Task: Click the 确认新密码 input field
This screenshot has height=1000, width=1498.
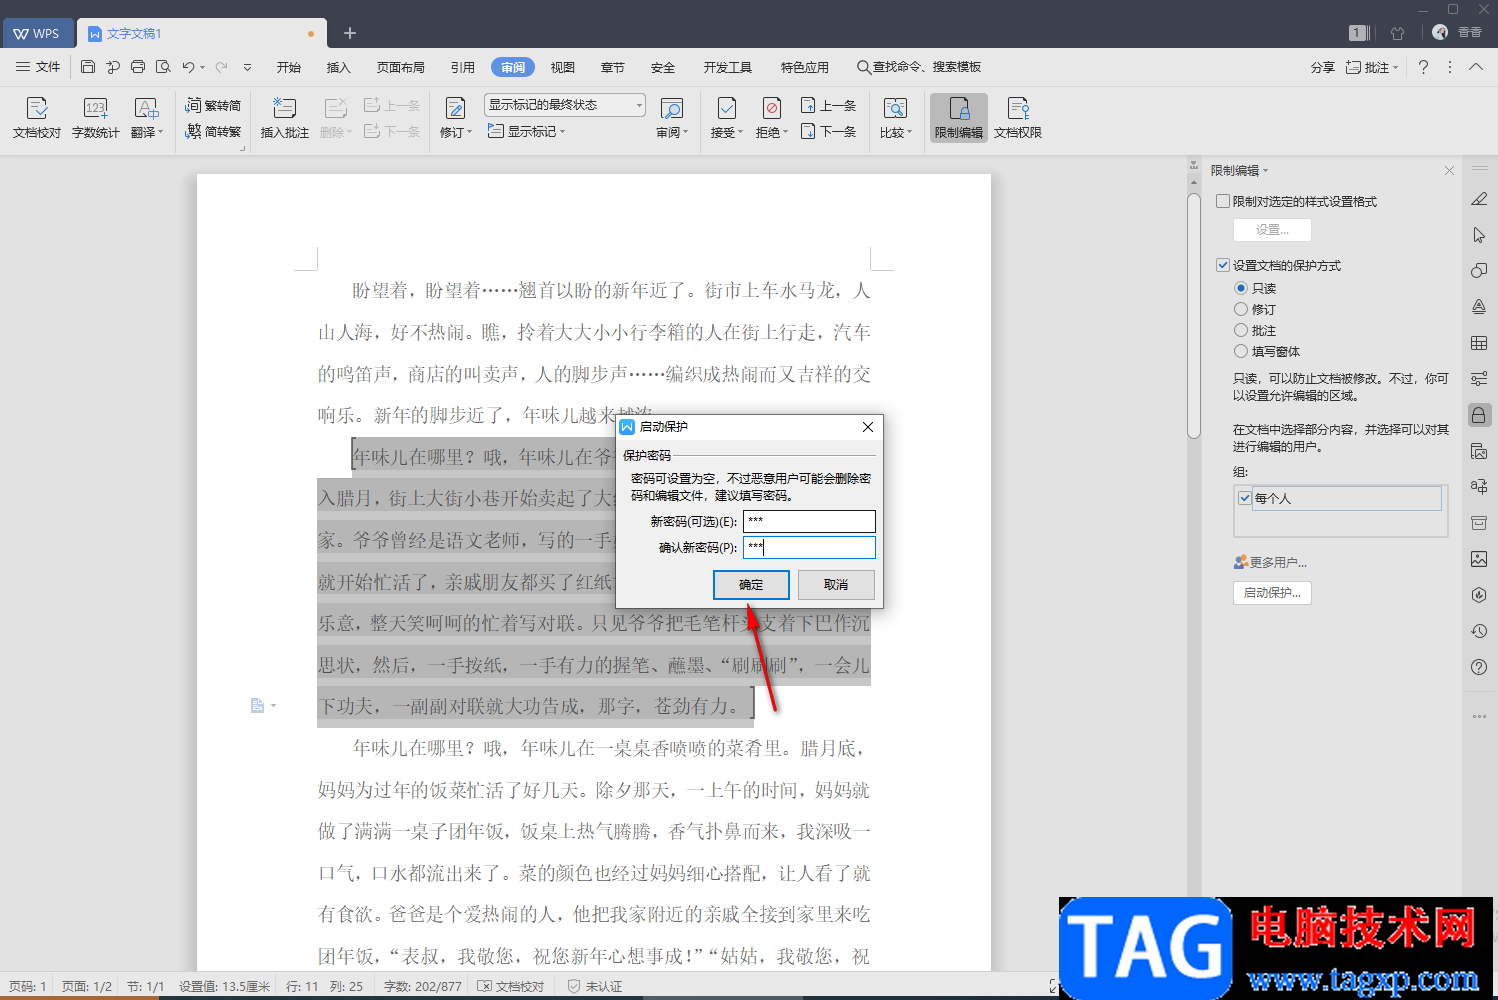Action: 809,547
